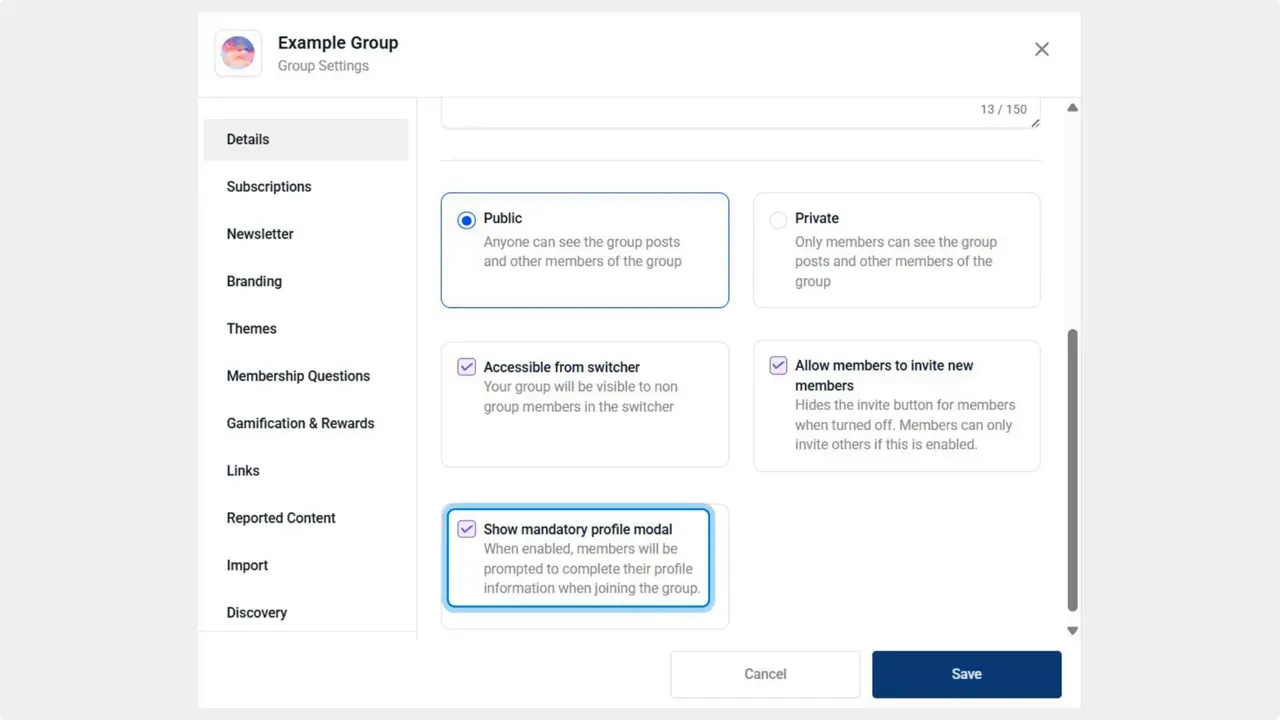Click the resize handle on the description field

pos(1034,122)
